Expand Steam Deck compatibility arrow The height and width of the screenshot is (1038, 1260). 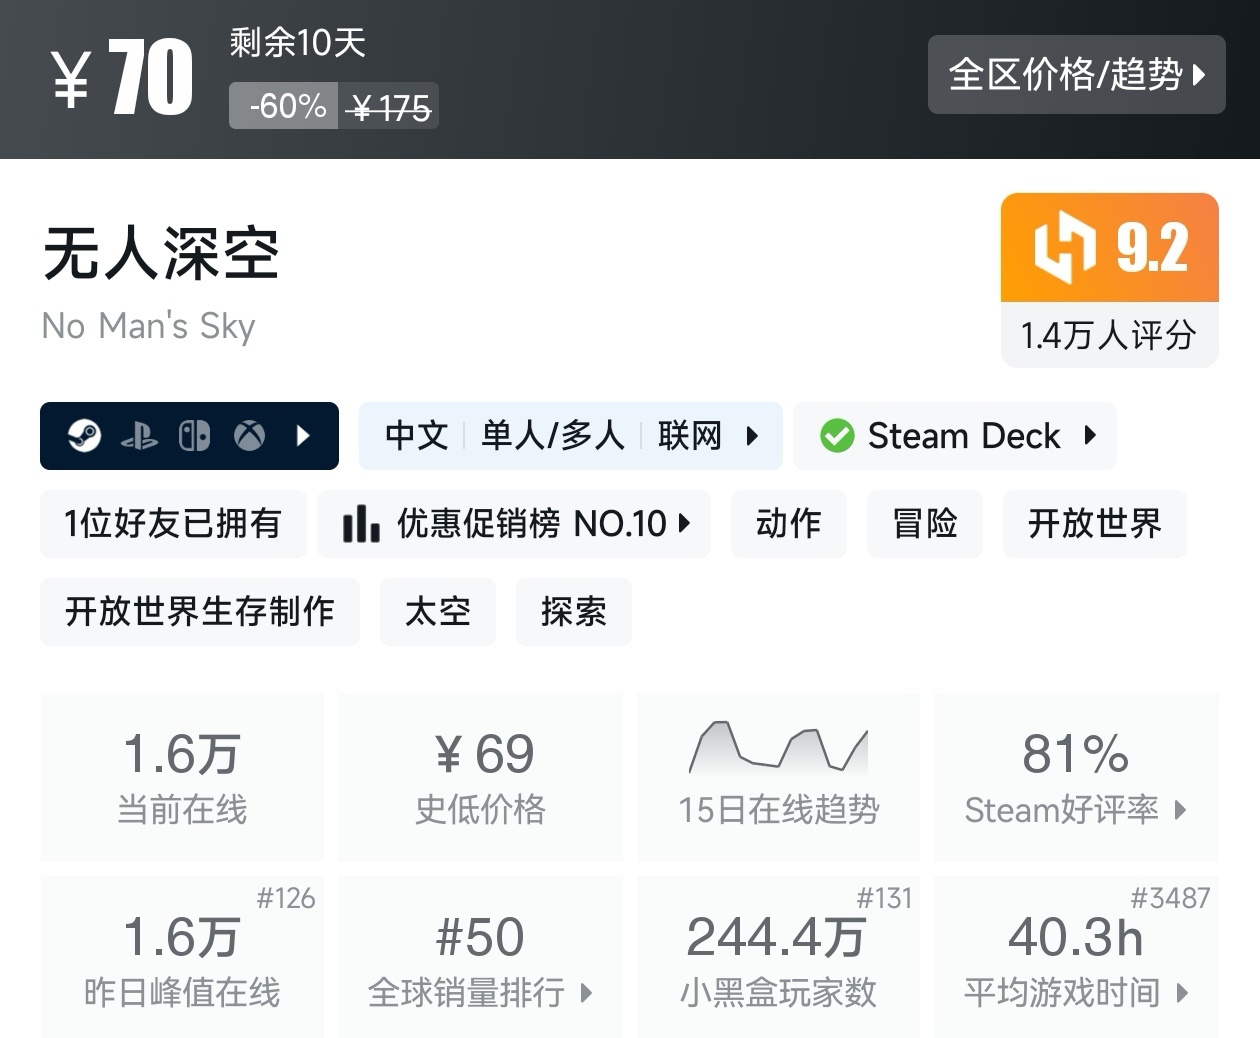(1090, 435)
